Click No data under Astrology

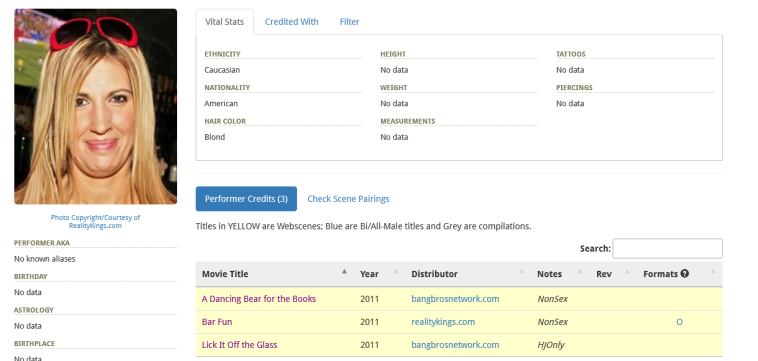coord(28,326)
